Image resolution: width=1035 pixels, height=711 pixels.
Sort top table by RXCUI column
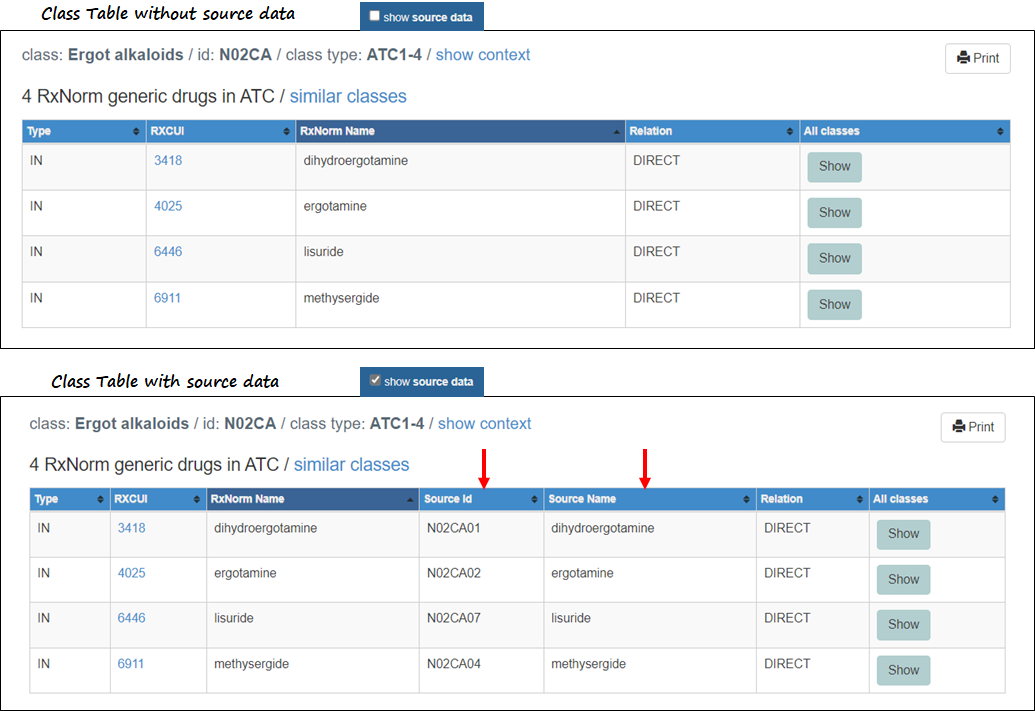point(220,131)
